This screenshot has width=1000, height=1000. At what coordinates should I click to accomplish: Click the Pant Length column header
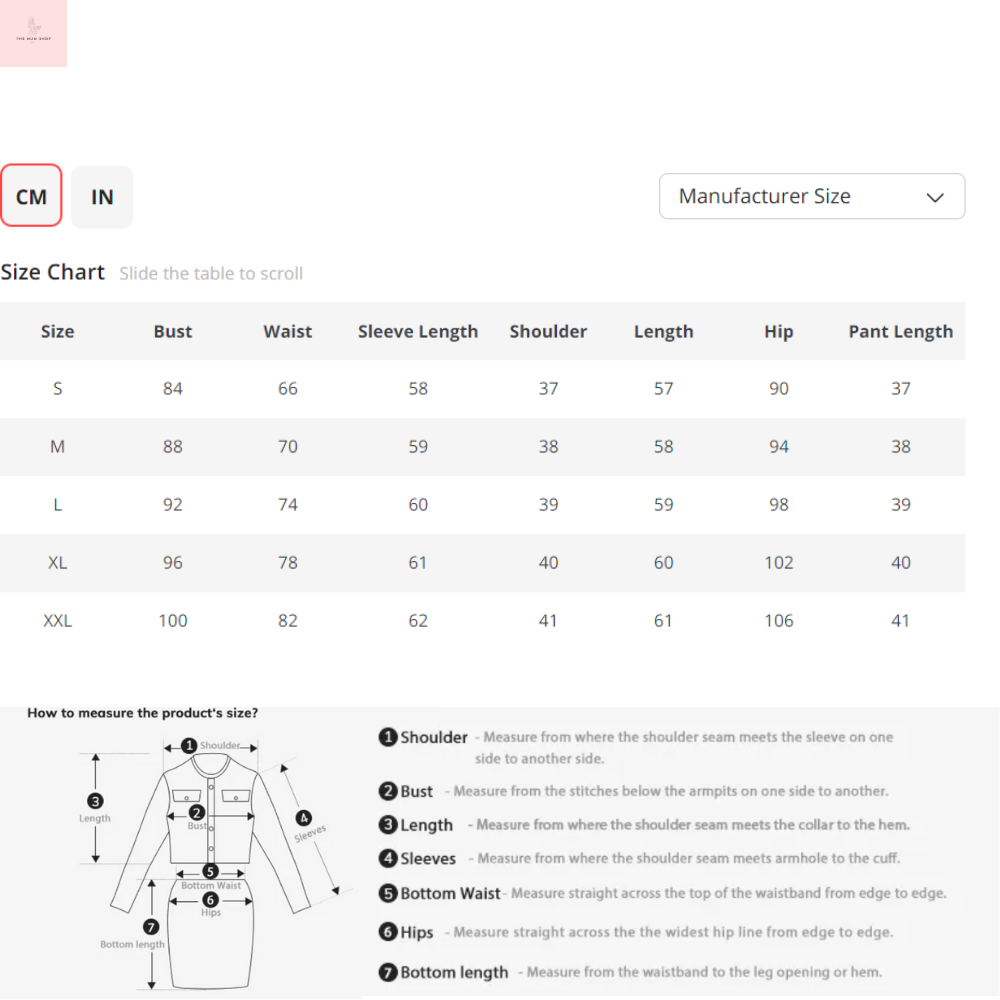(x=900, y=331)
